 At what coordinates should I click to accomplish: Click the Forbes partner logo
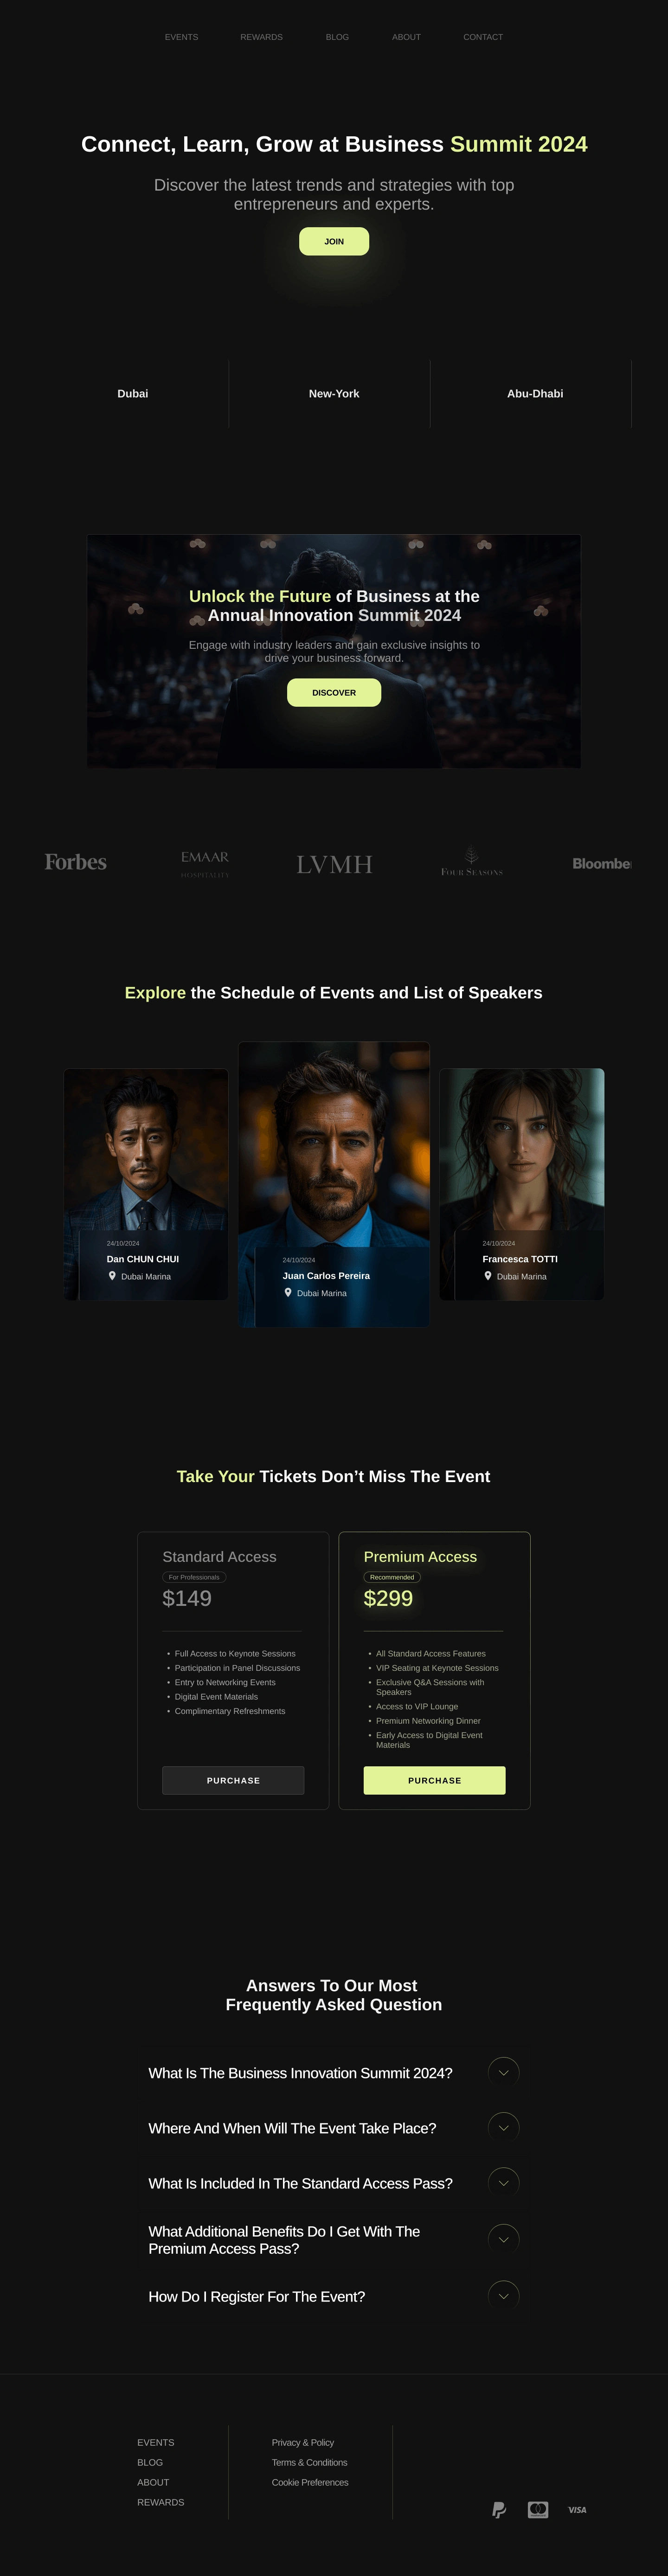coord(76,862)
